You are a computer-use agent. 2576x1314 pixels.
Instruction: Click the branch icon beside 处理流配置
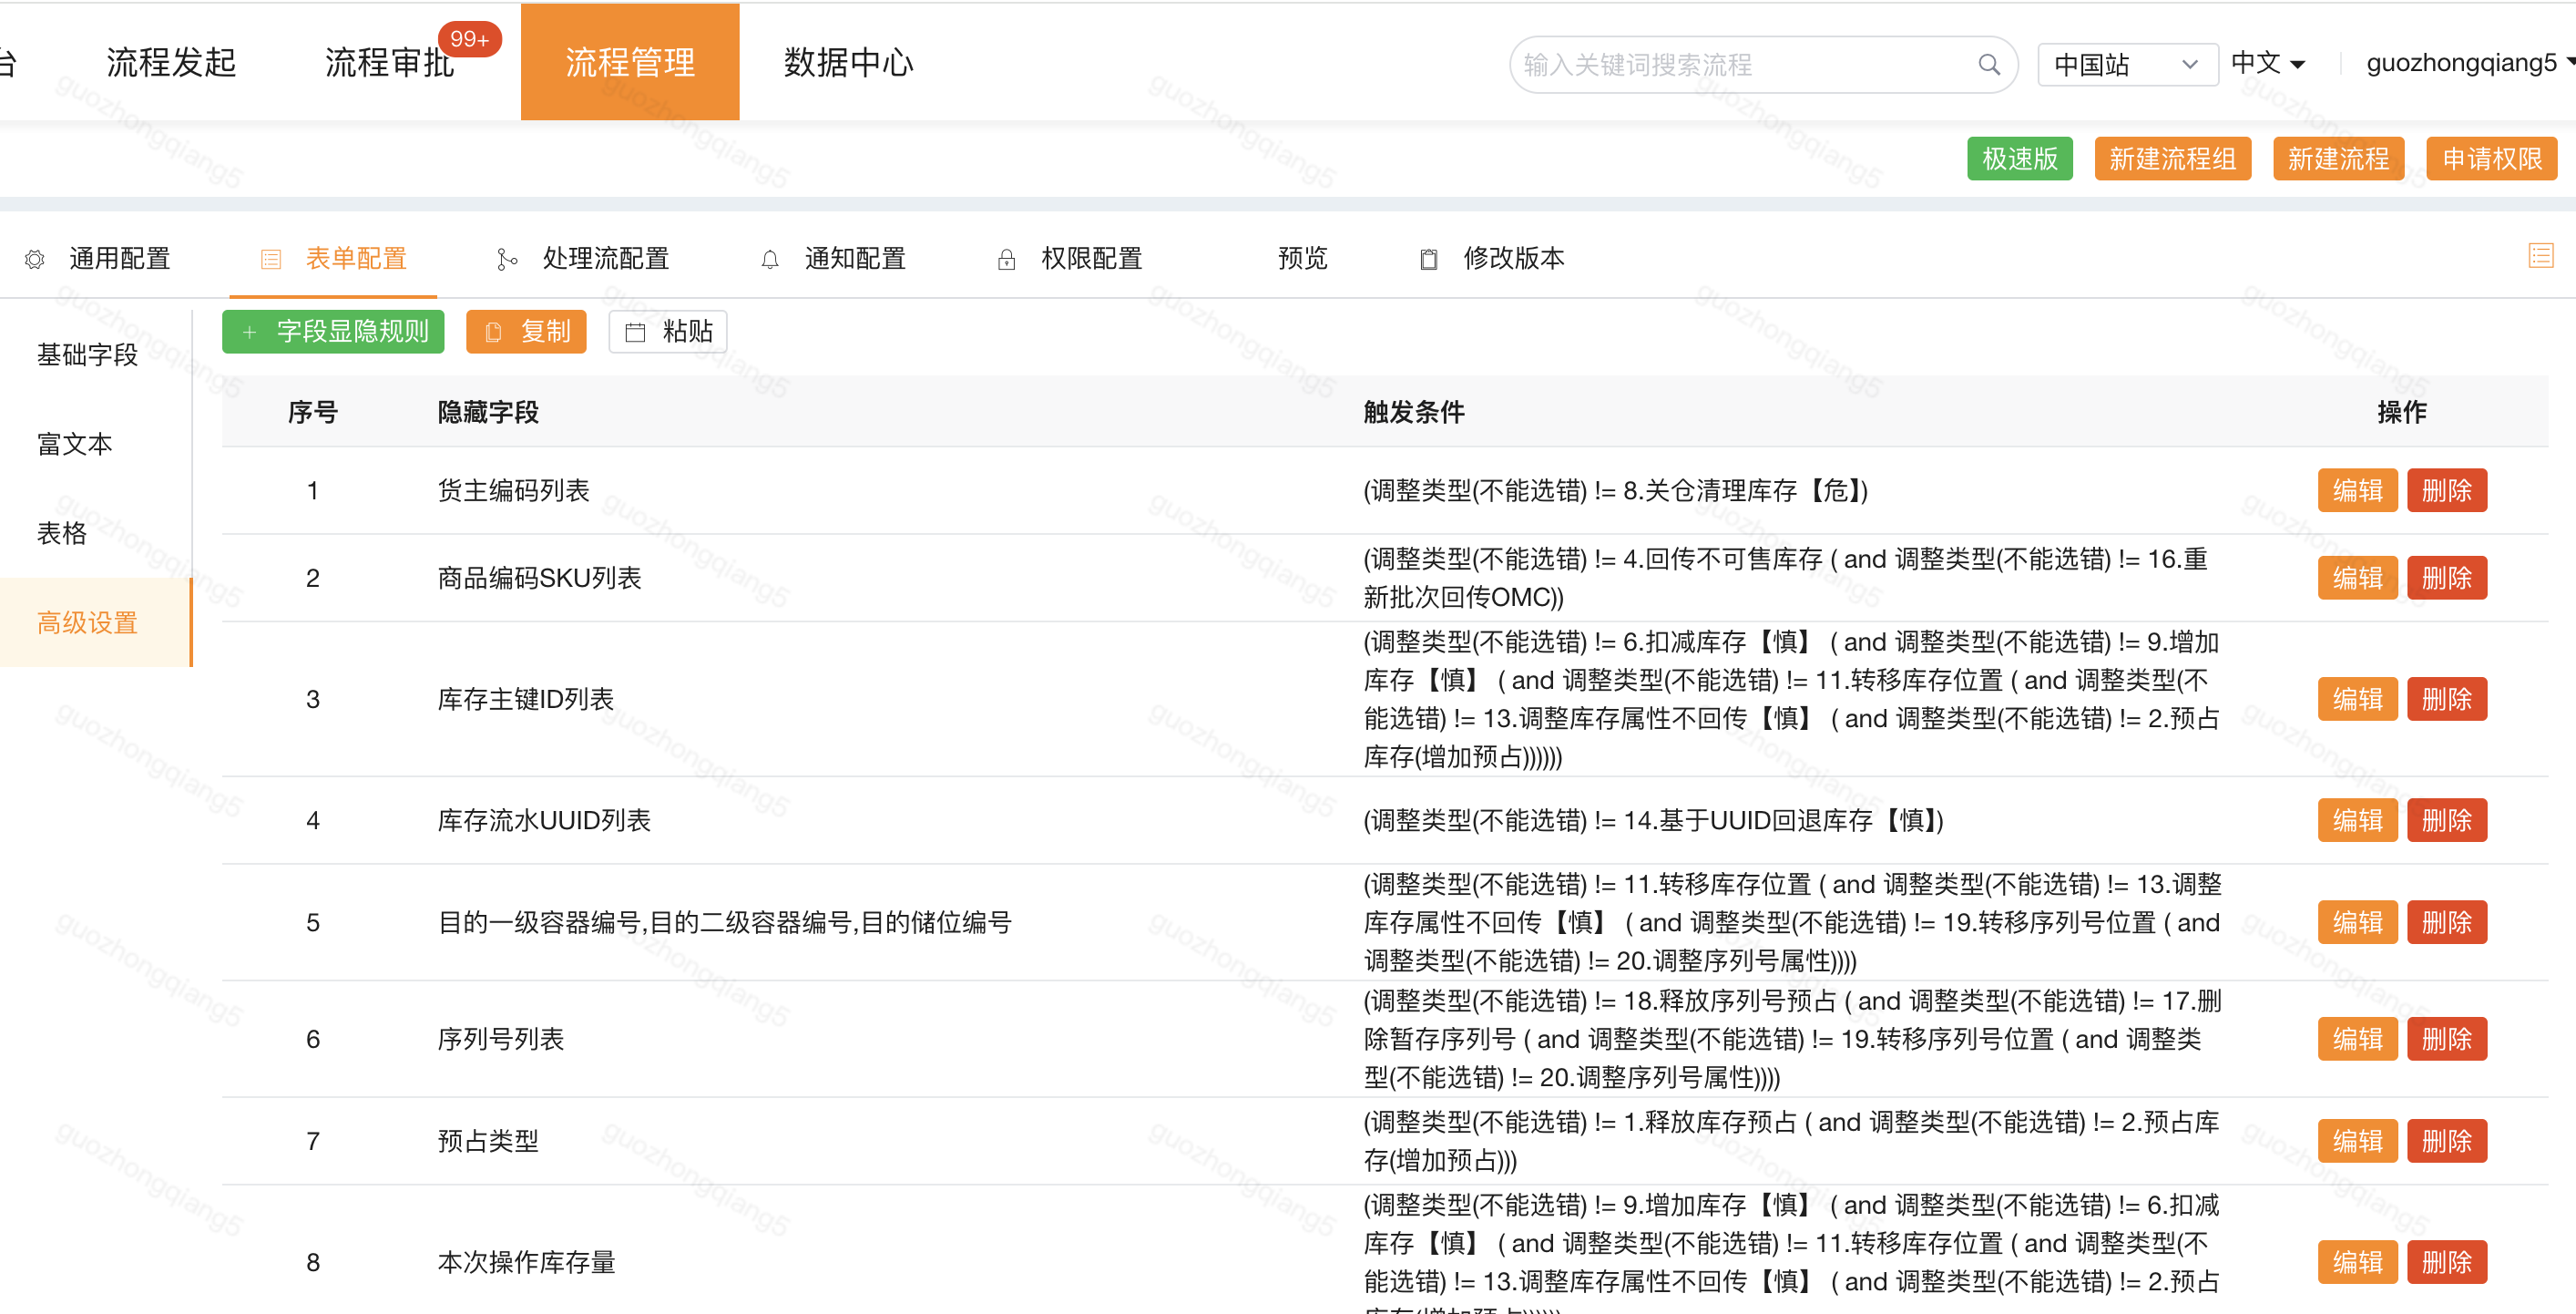[x=507, y=260]
